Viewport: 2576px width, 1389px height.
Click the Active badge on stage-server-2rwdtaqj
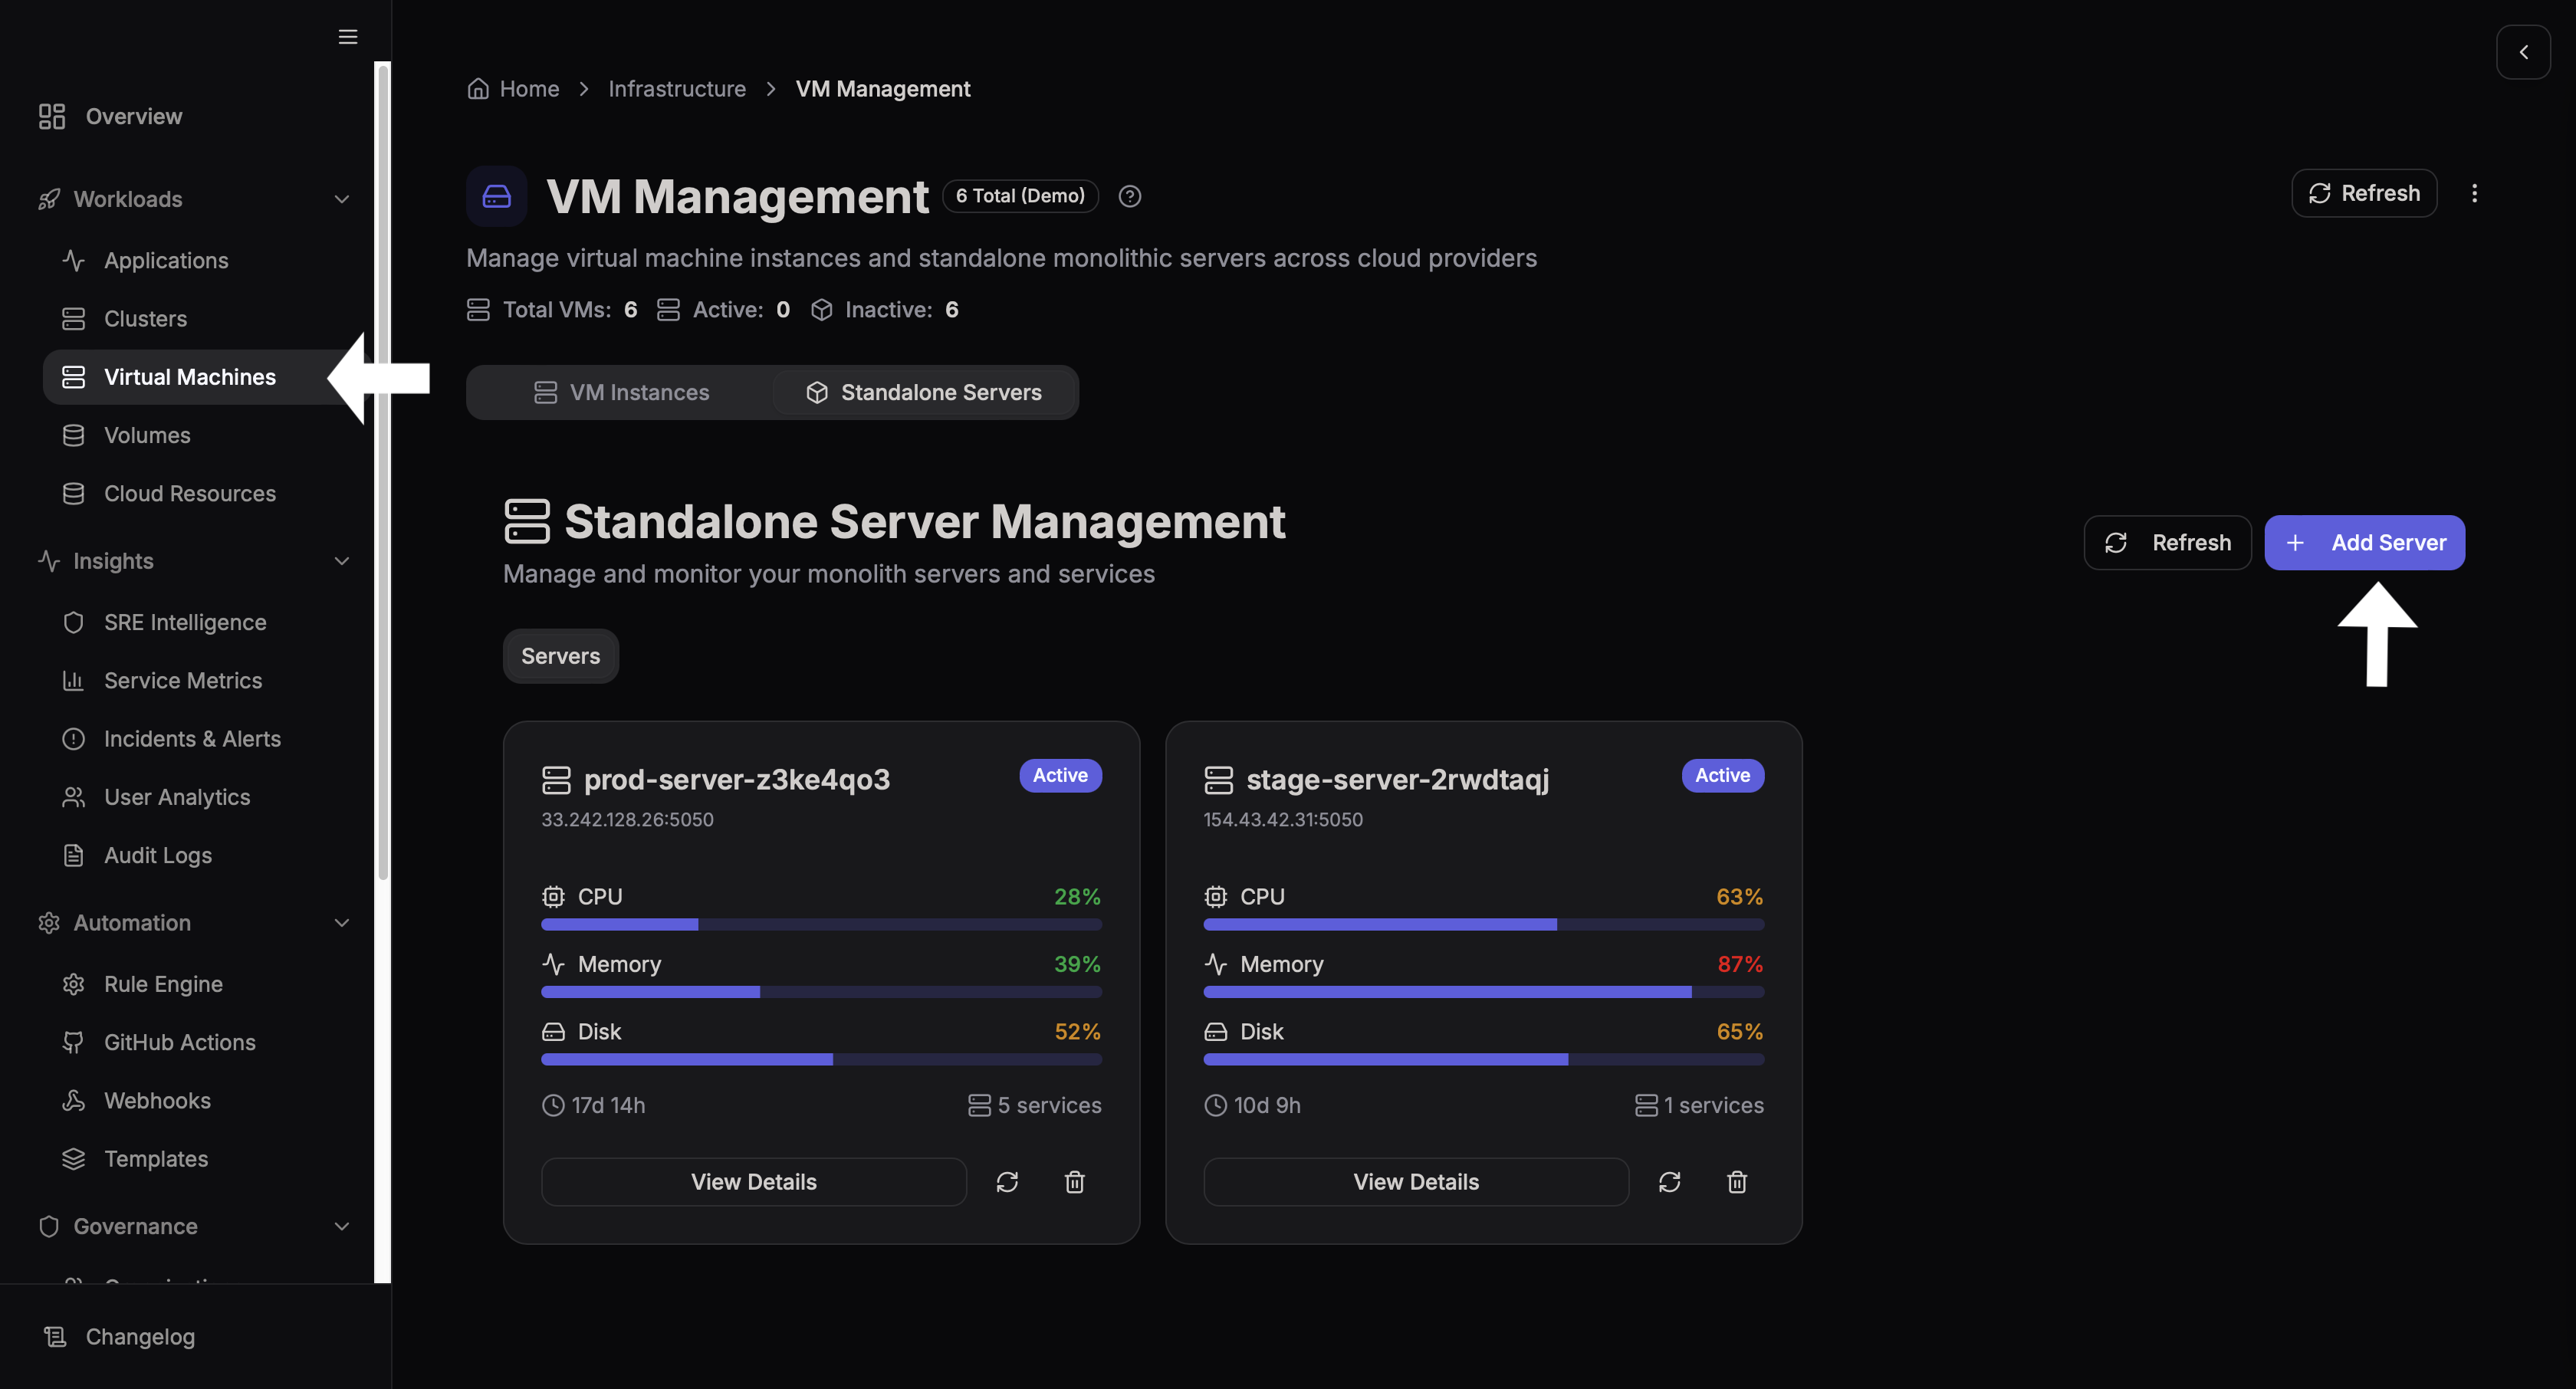click(x=1721, y=775)
